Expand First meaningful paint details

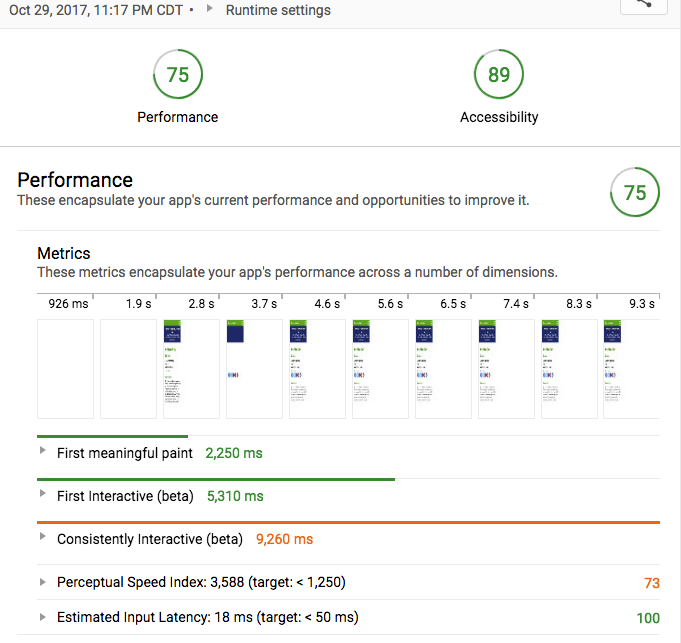pyautogui.click(x=42, y=452)
